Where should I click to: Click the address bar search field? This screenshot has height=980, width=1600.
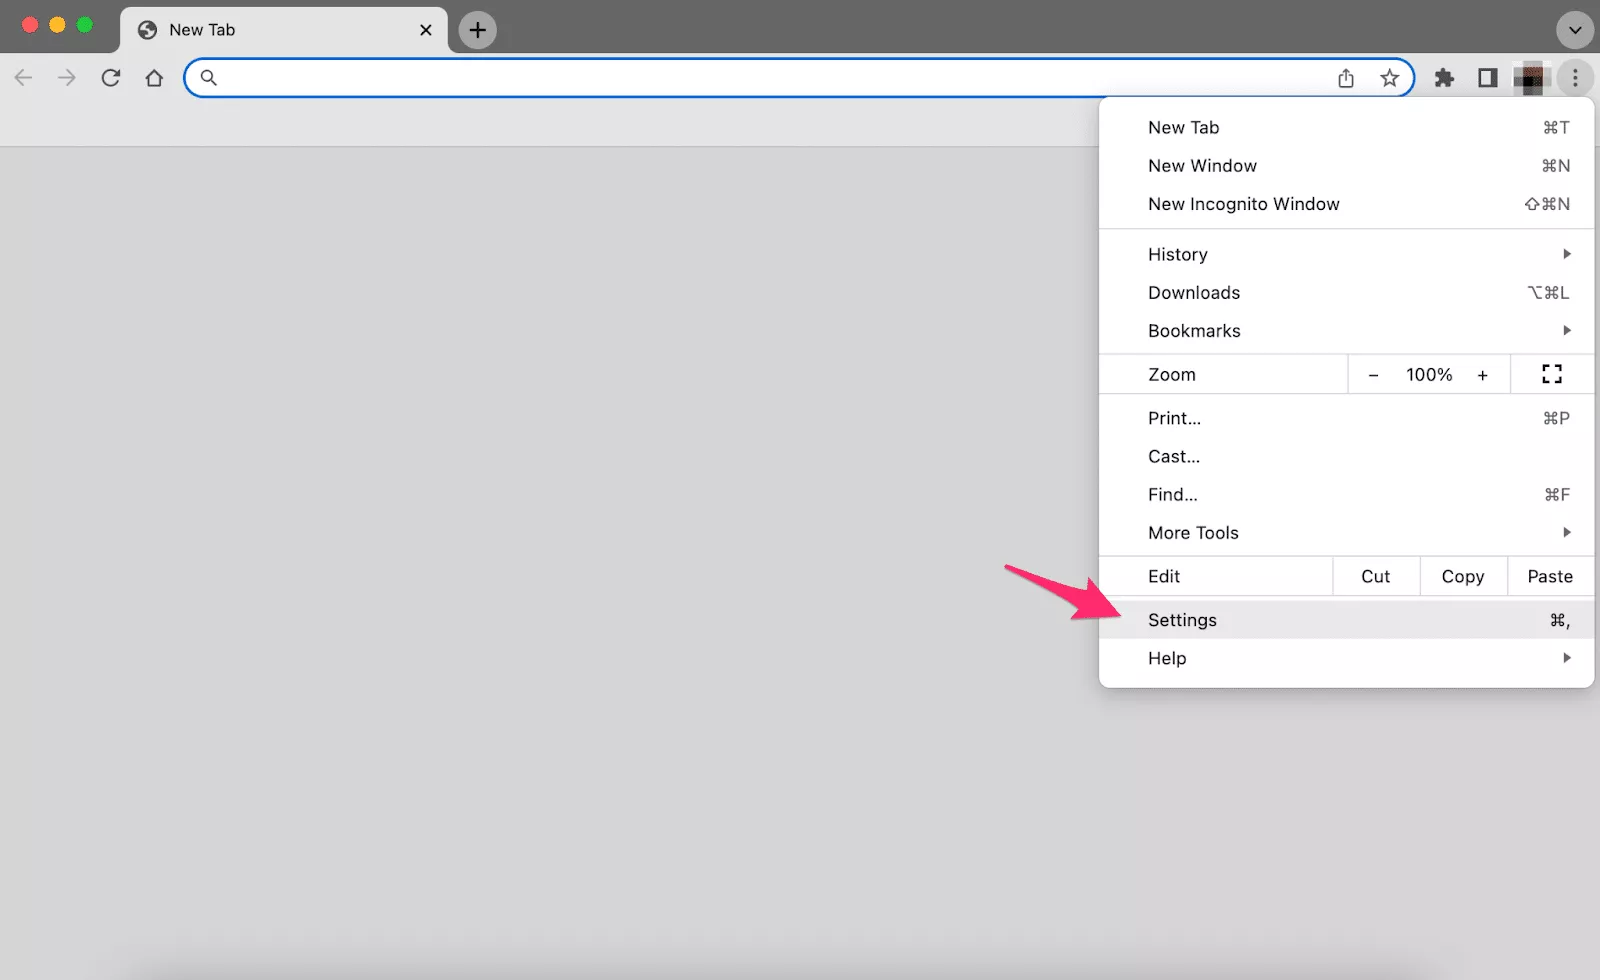pos(770,78)
